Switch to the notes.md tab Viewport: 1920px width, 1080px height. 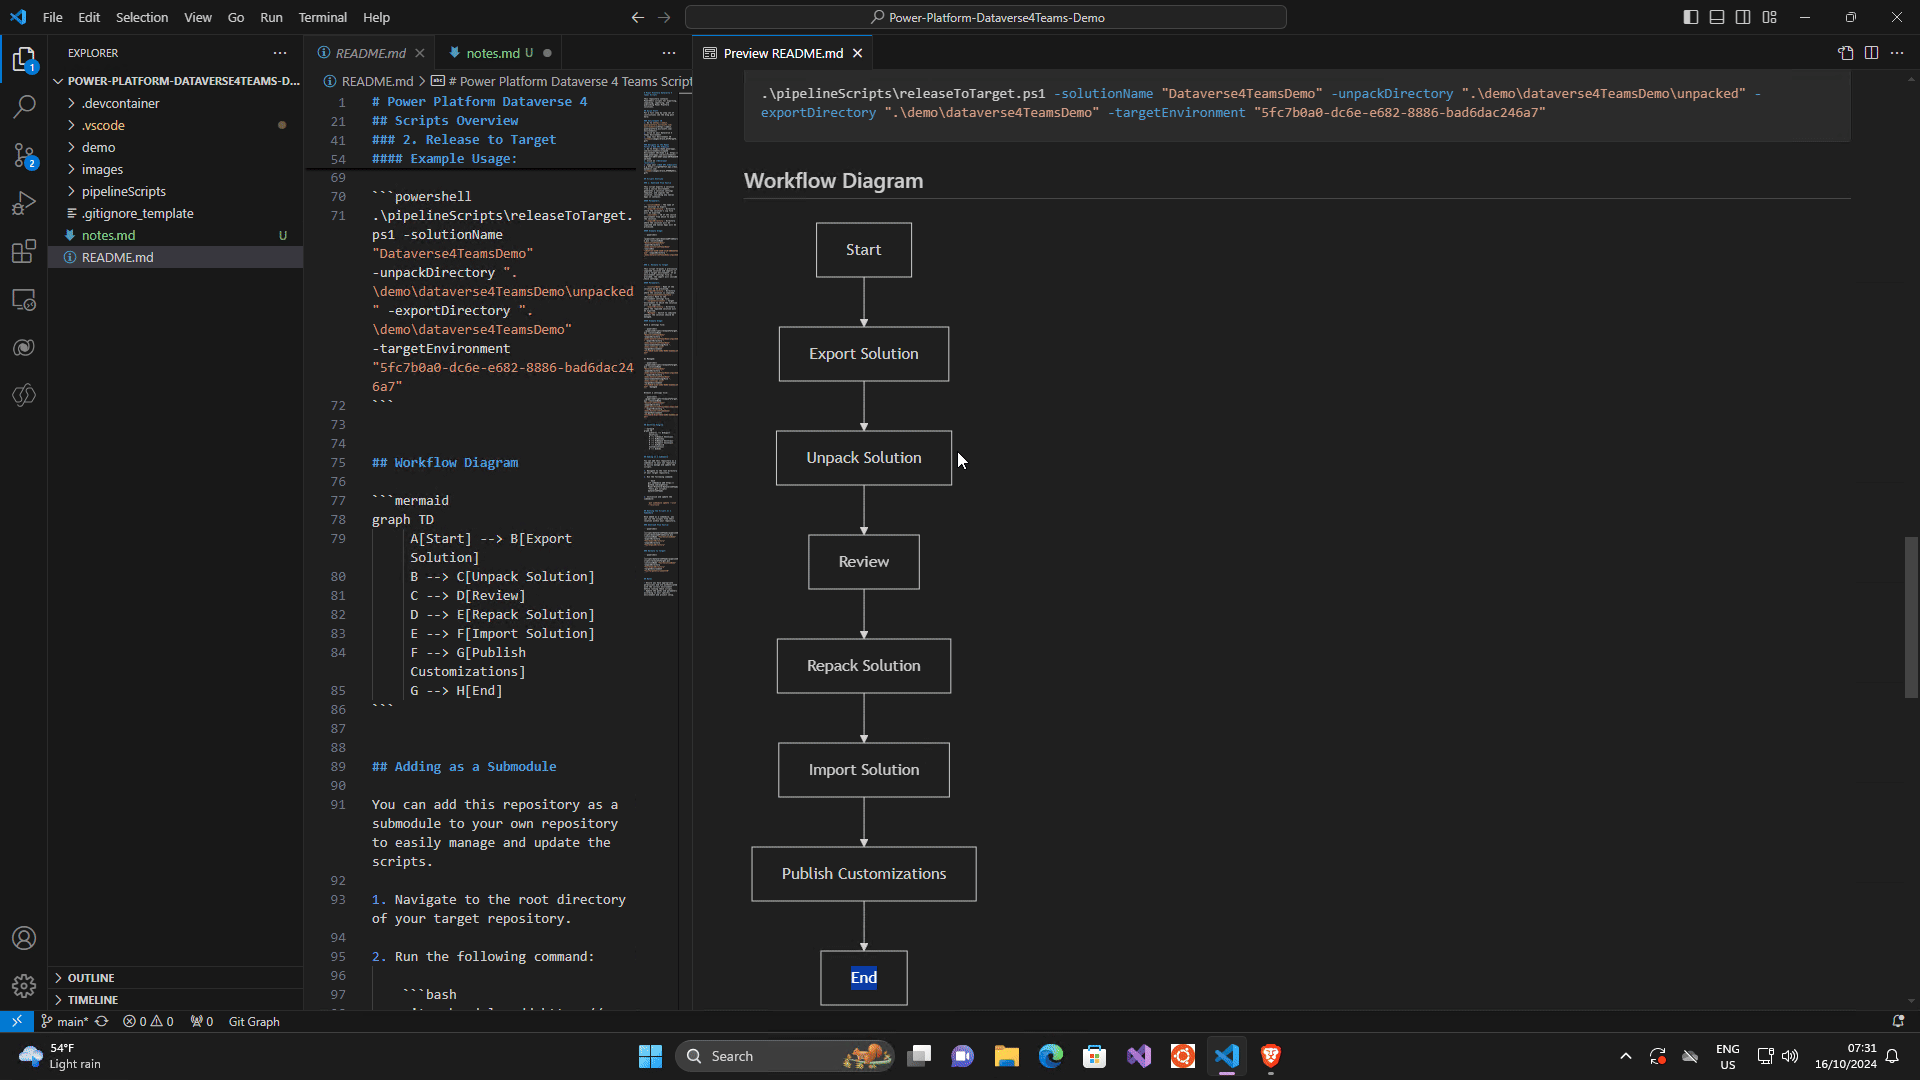pos(492,53)
